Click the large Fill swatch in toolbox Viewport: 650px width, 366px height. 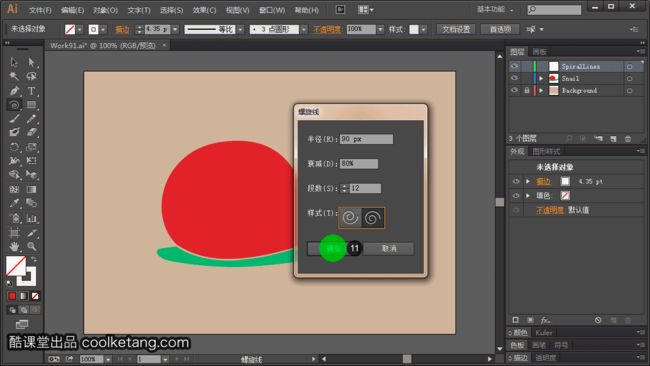point(16,266)
